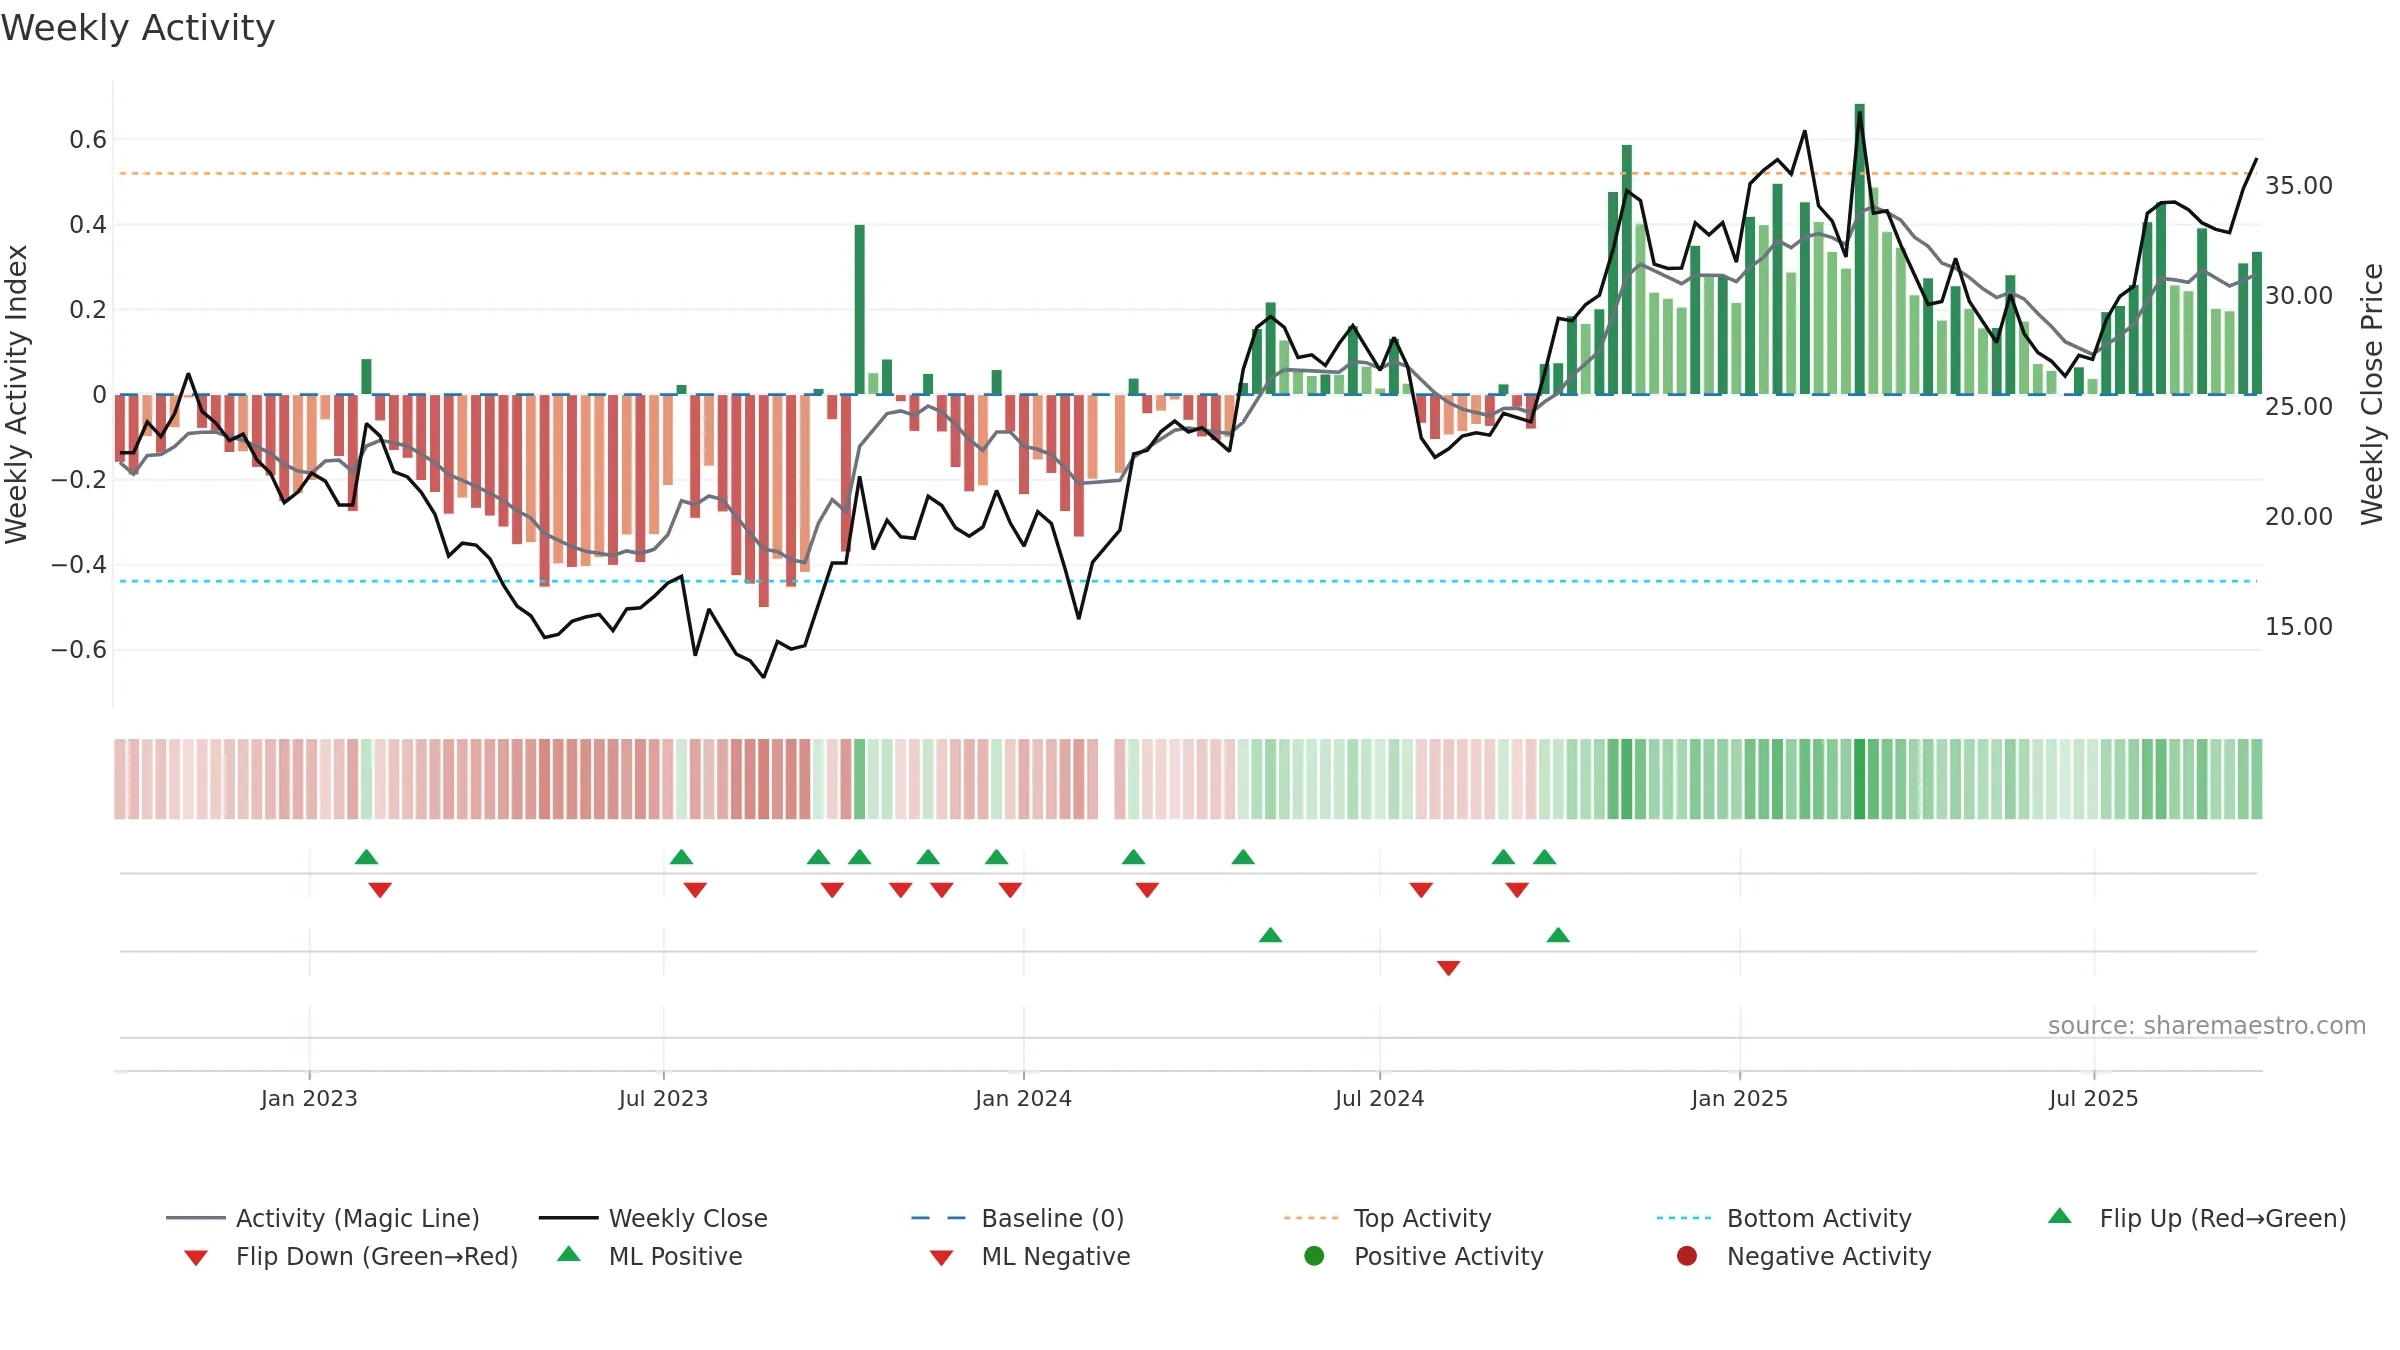Image resolution: width=2400 pixels, height=1350 pixels.
Task: Click the tall green spike bar in late 2023
Action: tap(860, 310)
